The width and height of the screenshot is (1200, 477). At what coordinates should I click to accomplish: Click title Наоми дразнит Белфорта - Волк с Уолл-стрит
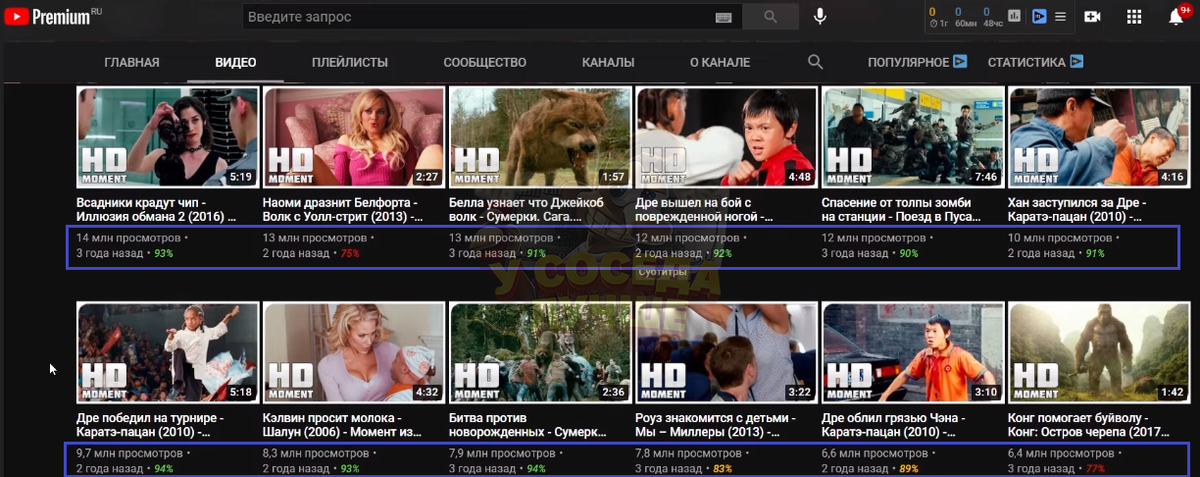pos(343,208)
